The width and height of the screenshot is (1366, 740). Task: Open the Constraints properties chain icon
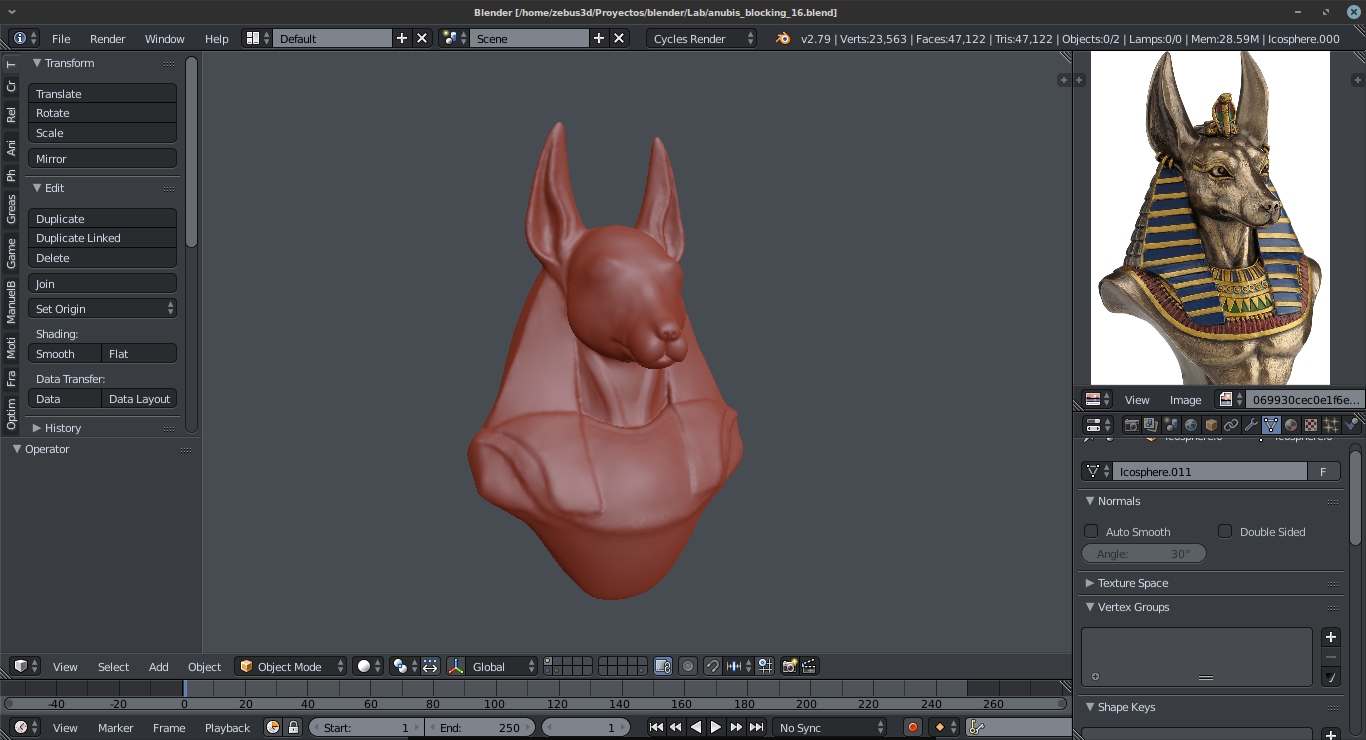(1231, 425)
